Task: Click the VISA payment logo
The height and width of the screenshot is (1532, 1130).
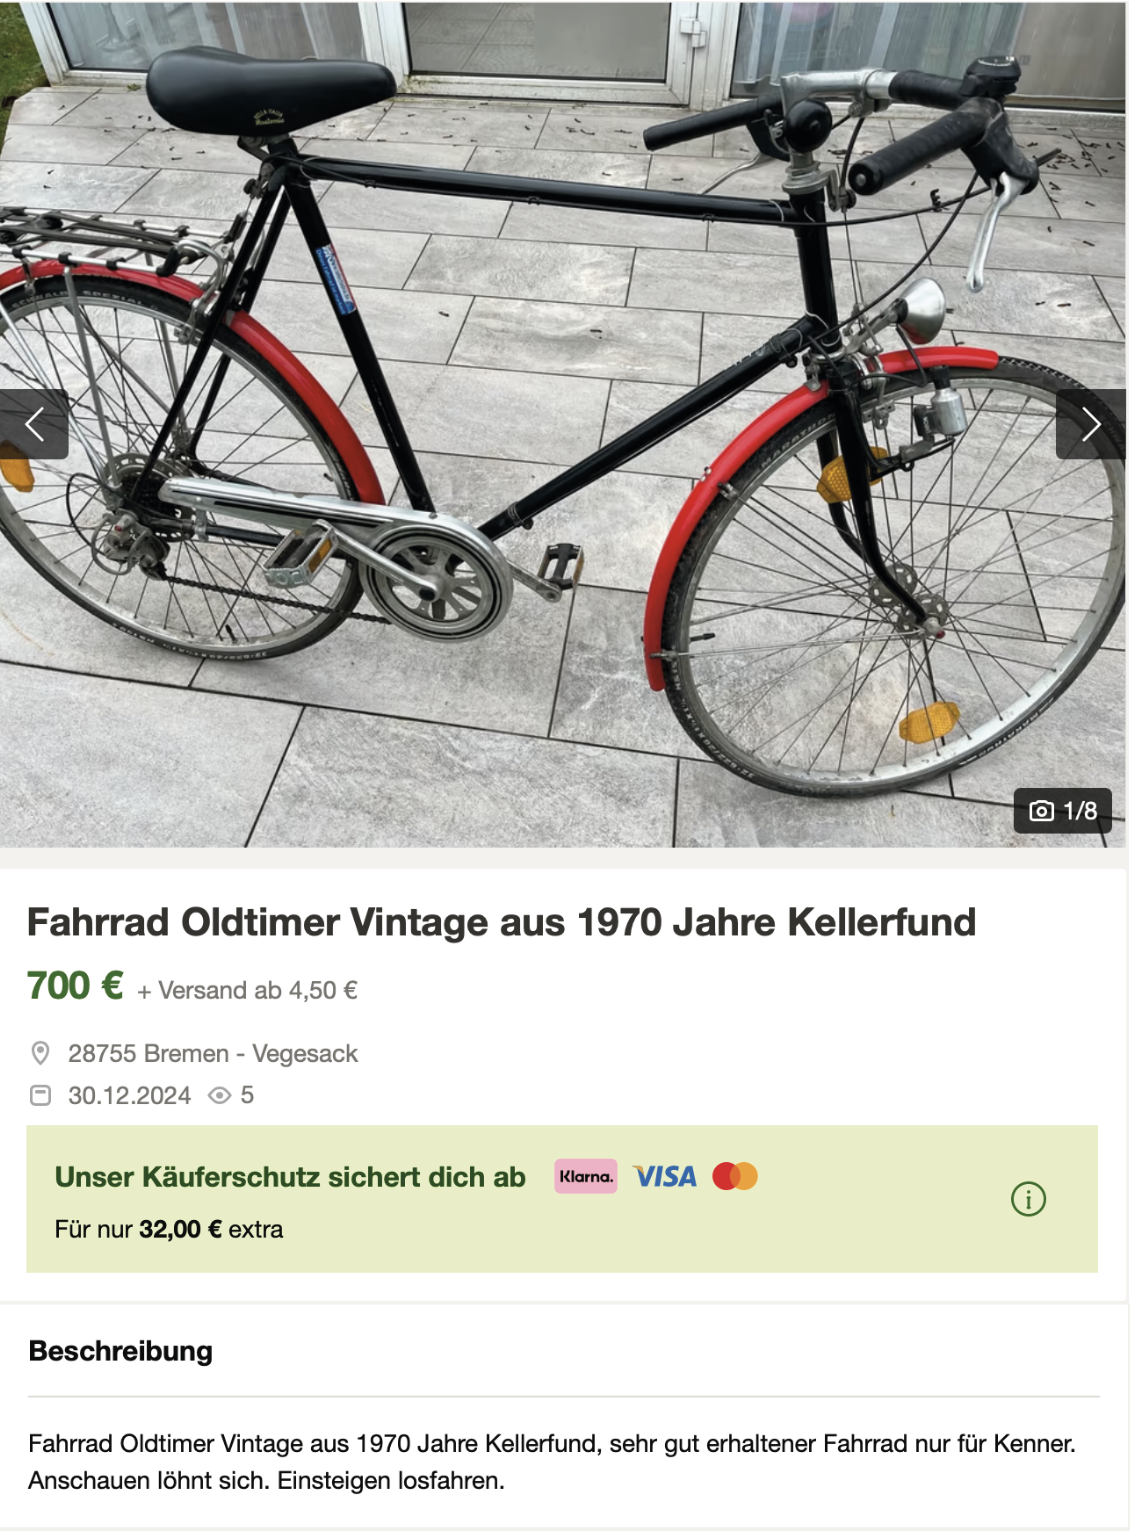Action: [x=665, y=1176]
